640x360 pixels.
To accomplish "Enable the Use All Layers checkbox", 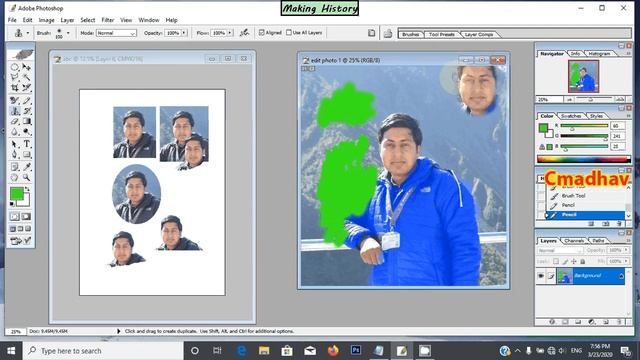I will 289,32.
